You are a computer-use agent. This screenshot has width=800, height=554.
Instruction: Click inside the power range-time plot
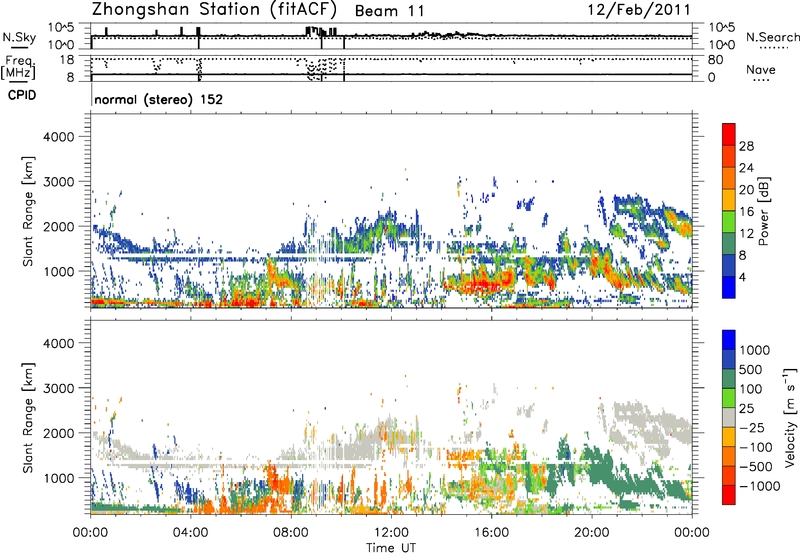pyautogui.click(x=391, y=211)
